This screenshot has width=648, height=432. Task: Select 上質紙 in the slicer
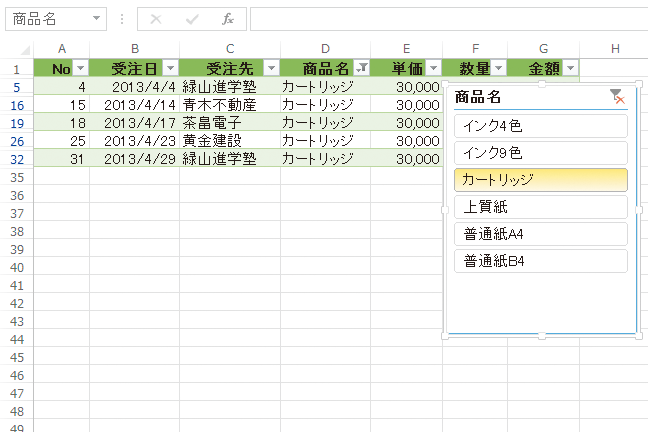pyautogui.click(x=541, y=207)
